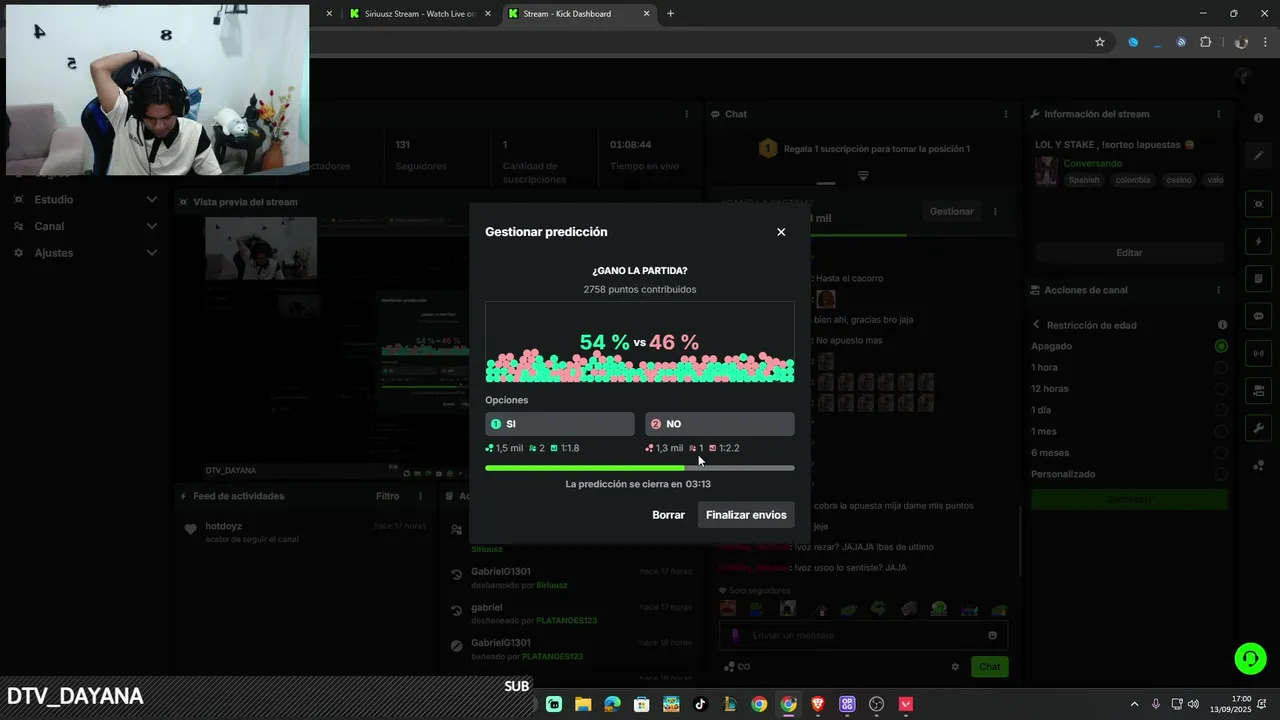Image resolution: width=1280 pixels, height=720 pixels.
Task: Select the 1 día radio option
Action: (1221, 410)
